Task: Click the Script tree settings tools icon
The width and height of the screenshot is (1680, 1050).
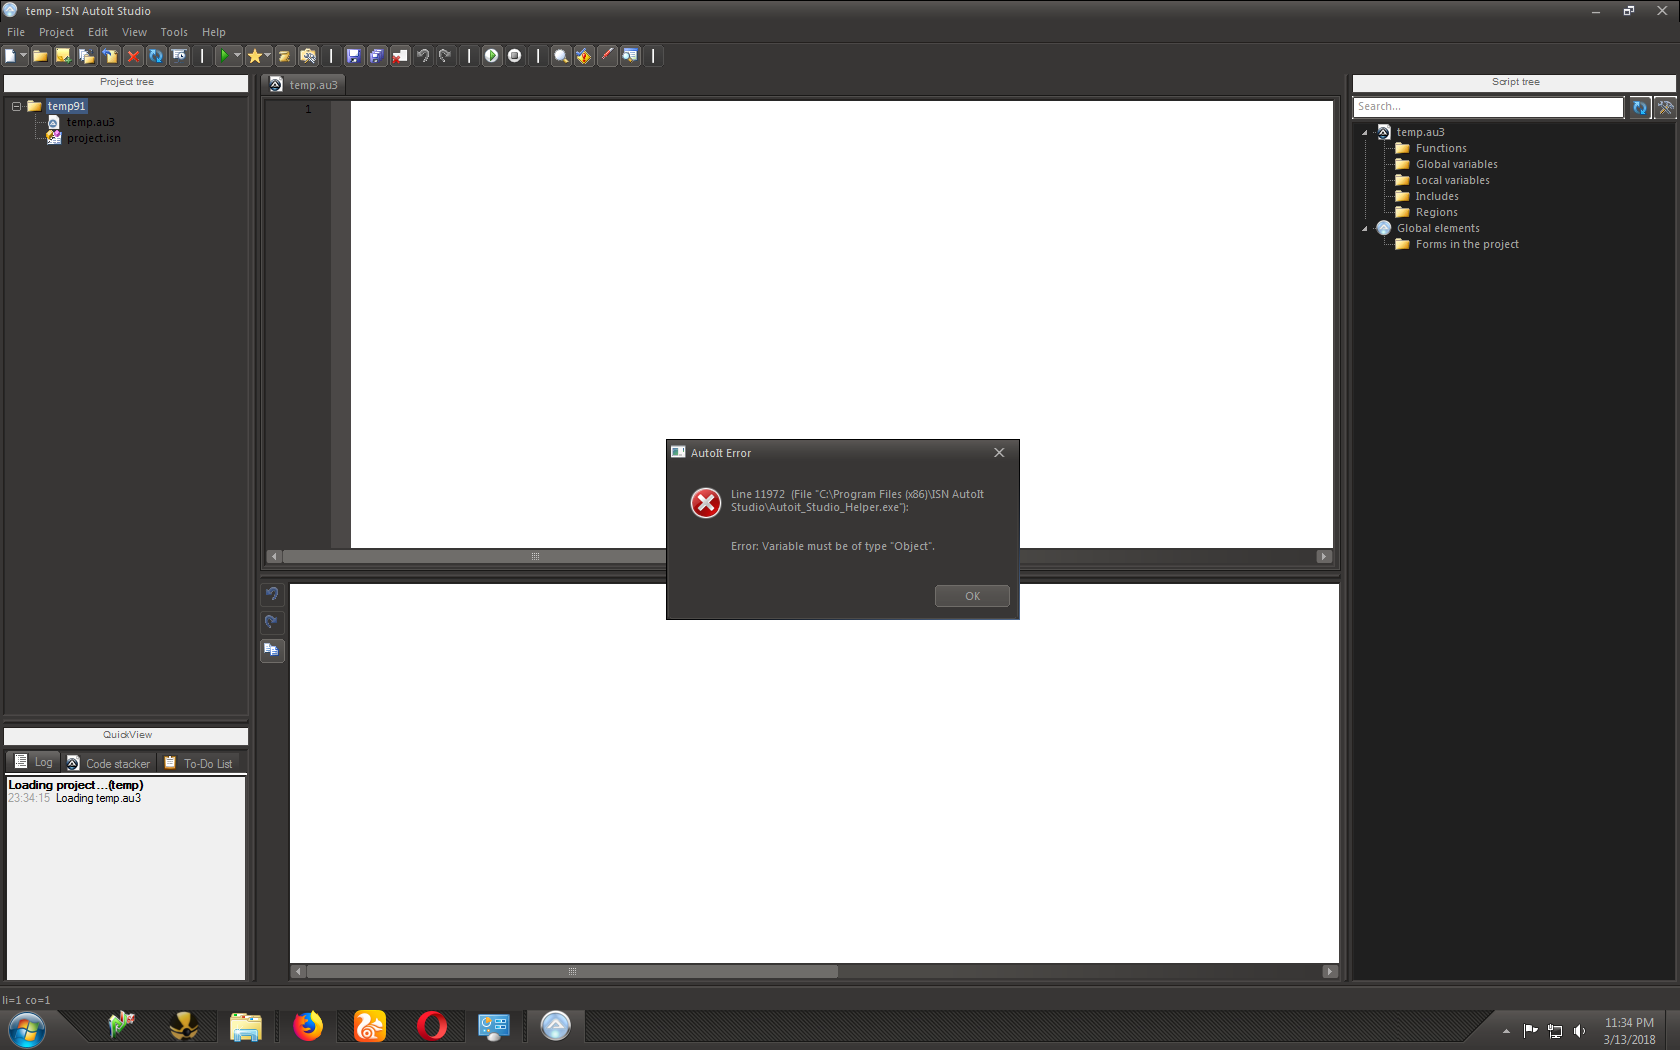Action: click(x=1665, y=107)
